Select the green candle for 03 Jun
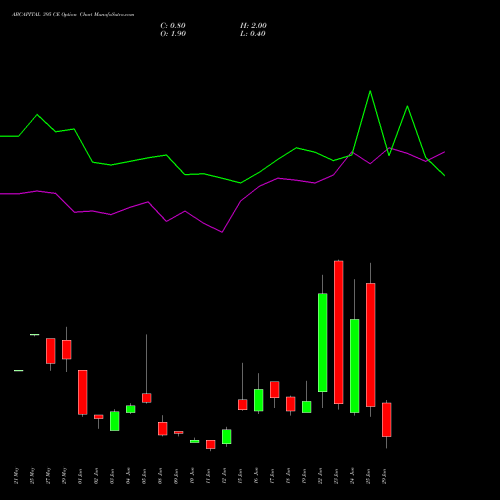Viewport: 500px width, 500px height. (x=115, y=421)
